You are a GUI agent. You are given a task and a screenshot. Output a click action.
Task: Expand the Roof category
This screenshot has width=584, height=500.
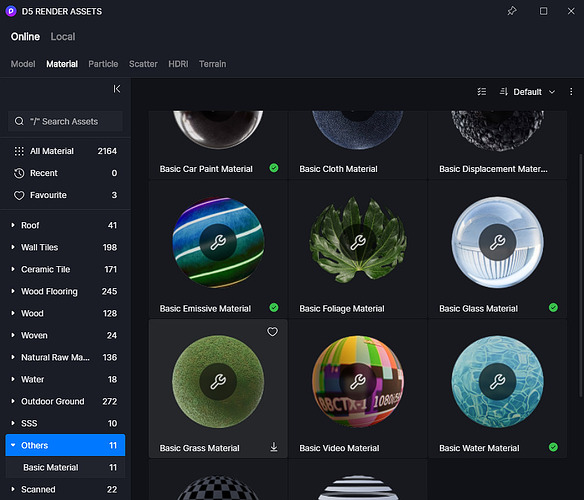13,225
